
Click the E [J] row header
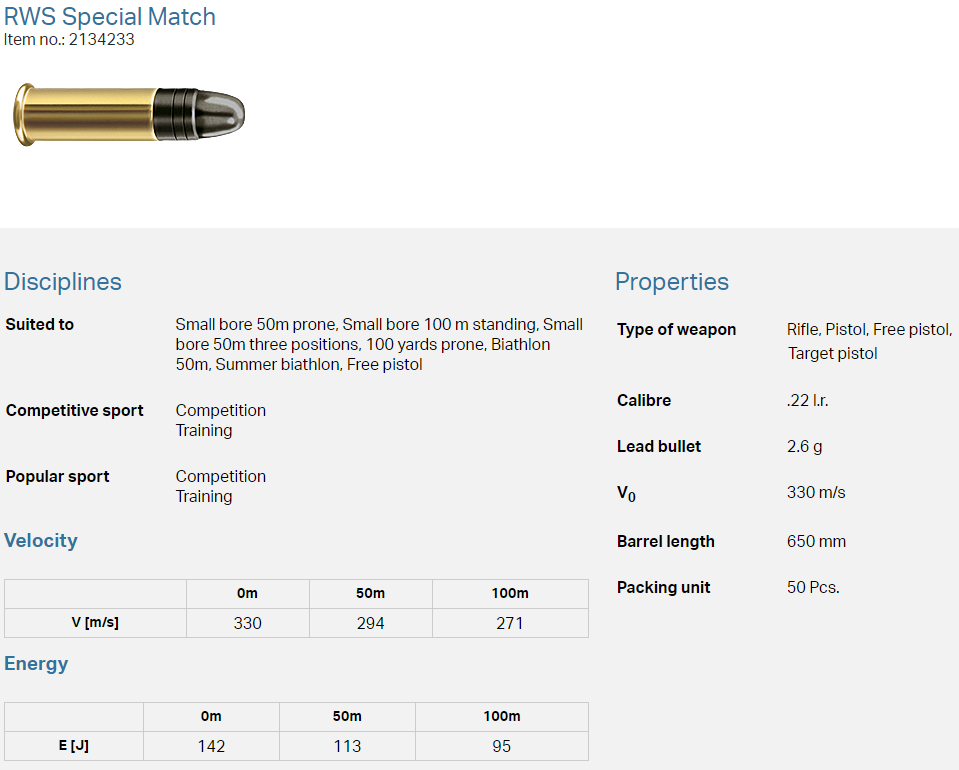[74, 746]
